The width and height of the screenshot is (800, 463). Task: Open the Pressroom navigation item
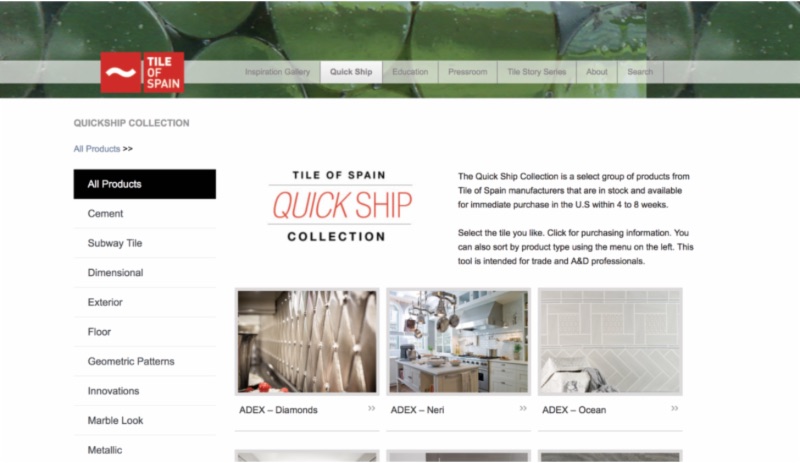(x=467, y=72)
